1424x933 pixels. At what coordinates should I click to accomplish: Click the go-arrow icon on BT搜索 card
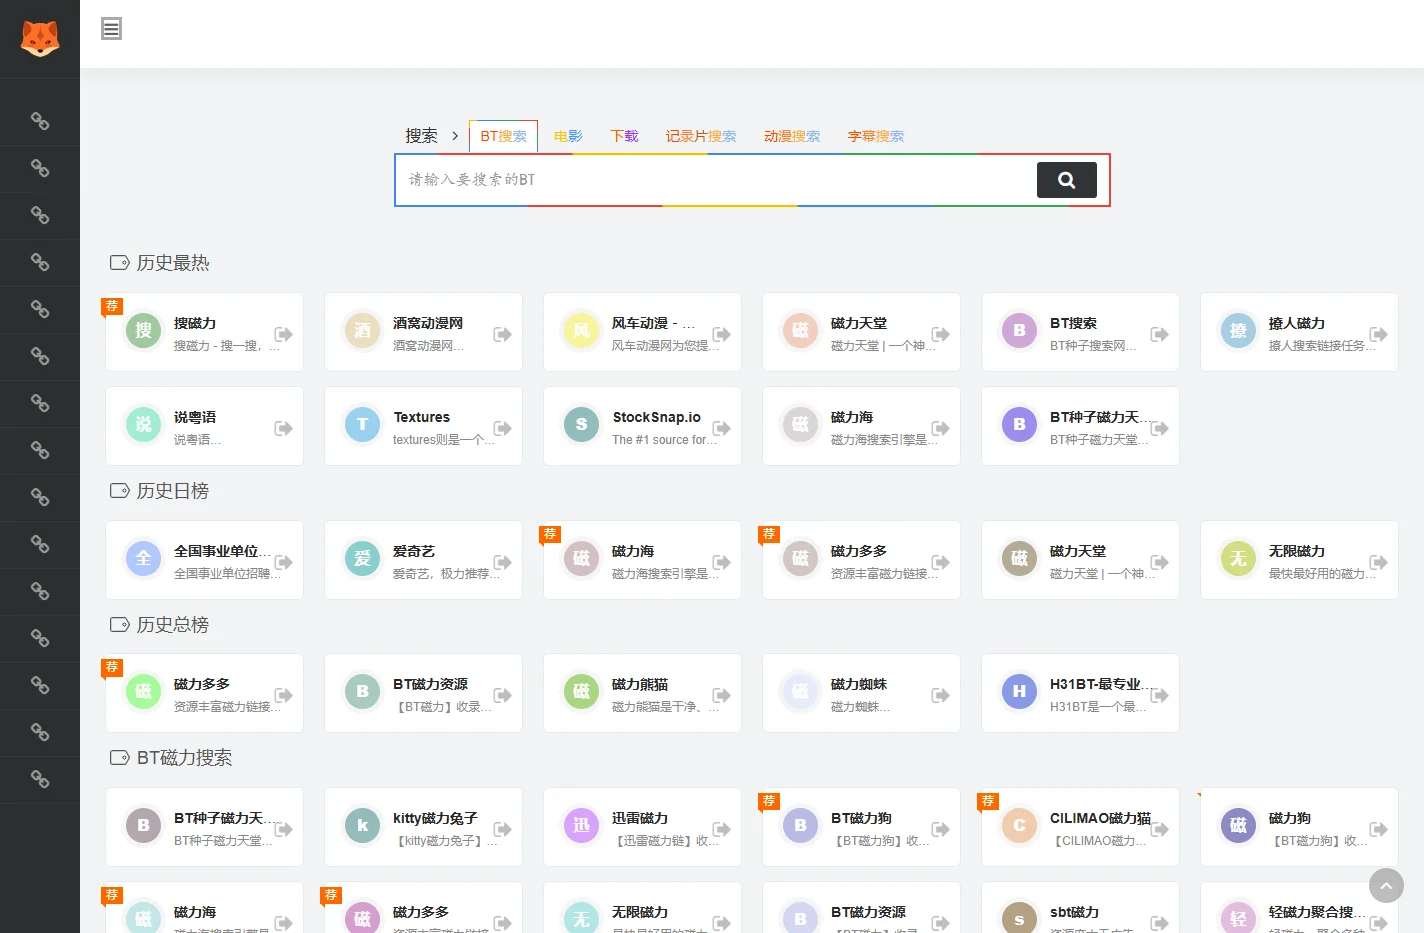(x=1160, y=334)
